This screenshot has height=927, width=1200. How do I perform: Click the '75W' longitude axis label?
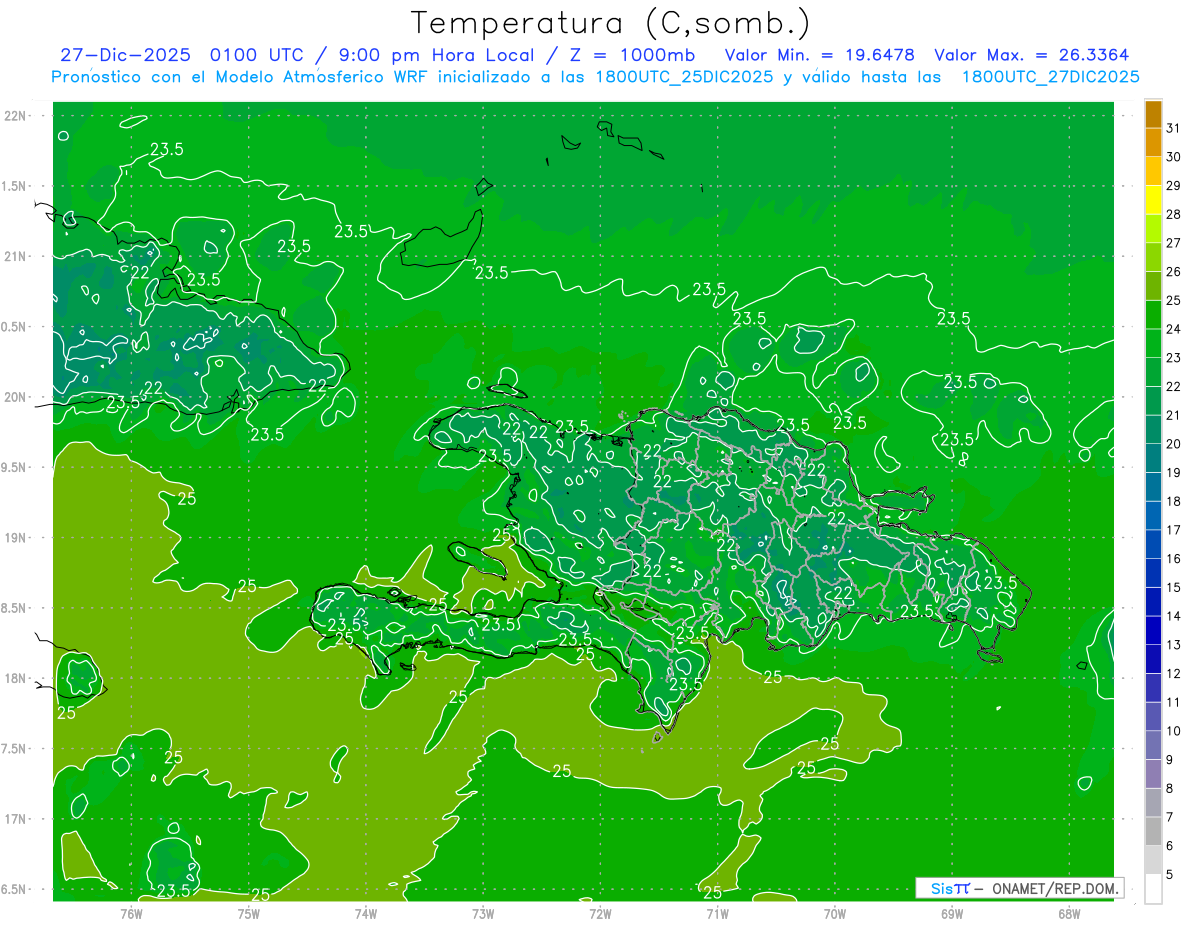(x=249, y=913)
